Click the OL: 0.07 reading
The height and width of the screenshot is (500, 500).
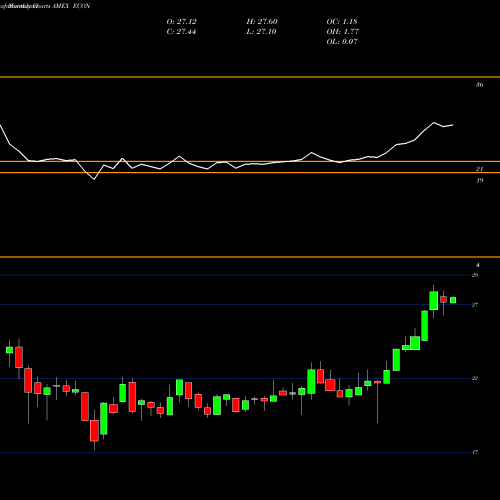click(x=342, y=42)
